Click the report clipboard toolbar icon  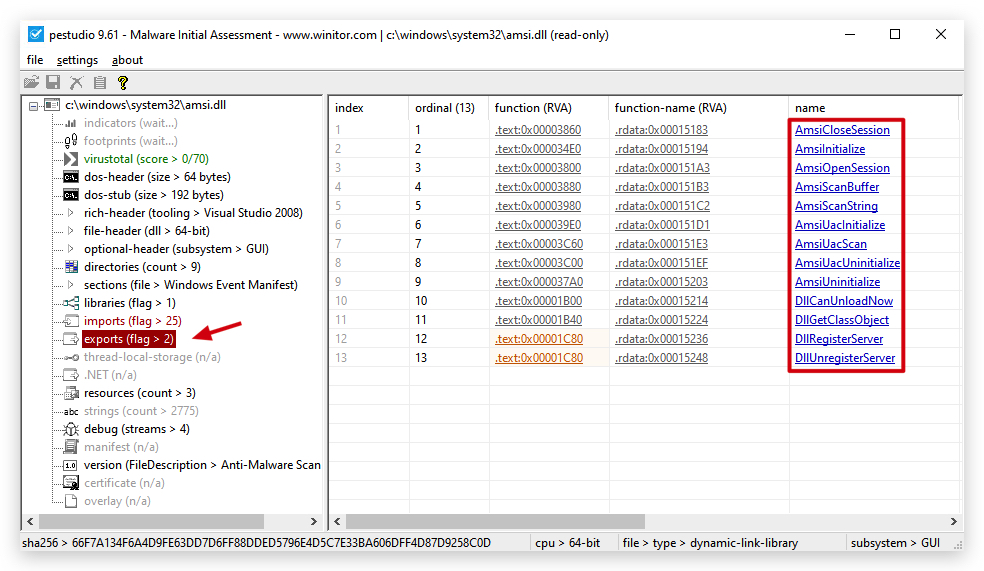click(x=100, y=82)
